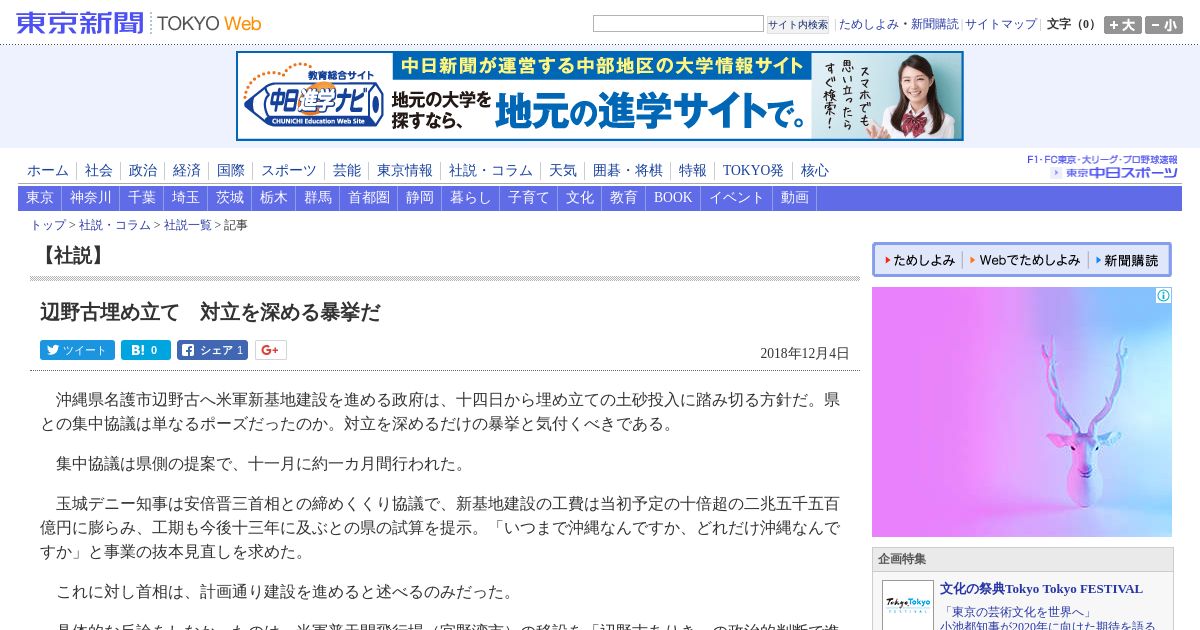Open the 東京情報 section
This screenshot has width=1200, height=630.
tap(405, 171)
